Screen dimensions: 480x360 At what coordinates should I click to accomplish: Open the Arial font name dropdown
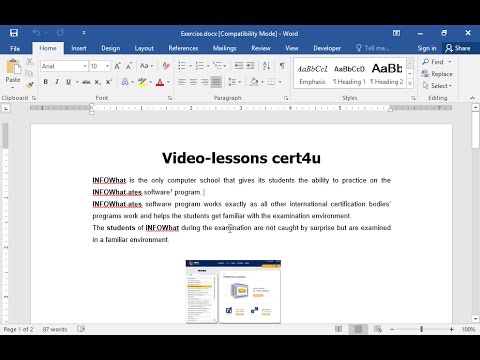click(x=85, y=66)
